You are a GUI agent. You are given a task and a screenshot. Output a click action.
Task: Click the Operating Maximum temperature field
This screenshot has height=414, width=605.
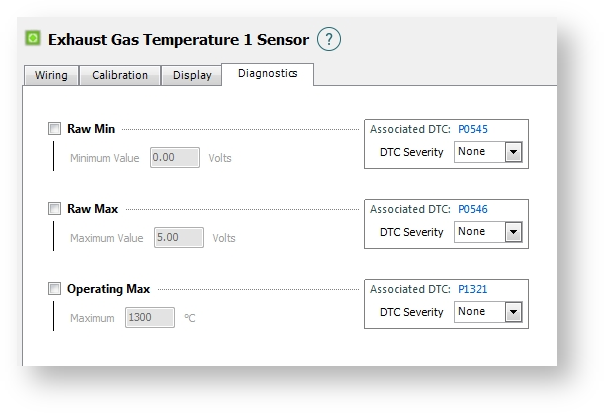(150, 318)
